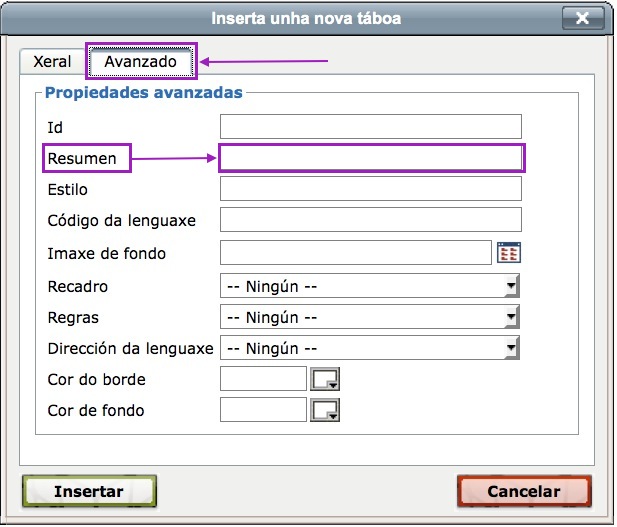Click the Estilo label
617x527 pixels.
[68, 190]
